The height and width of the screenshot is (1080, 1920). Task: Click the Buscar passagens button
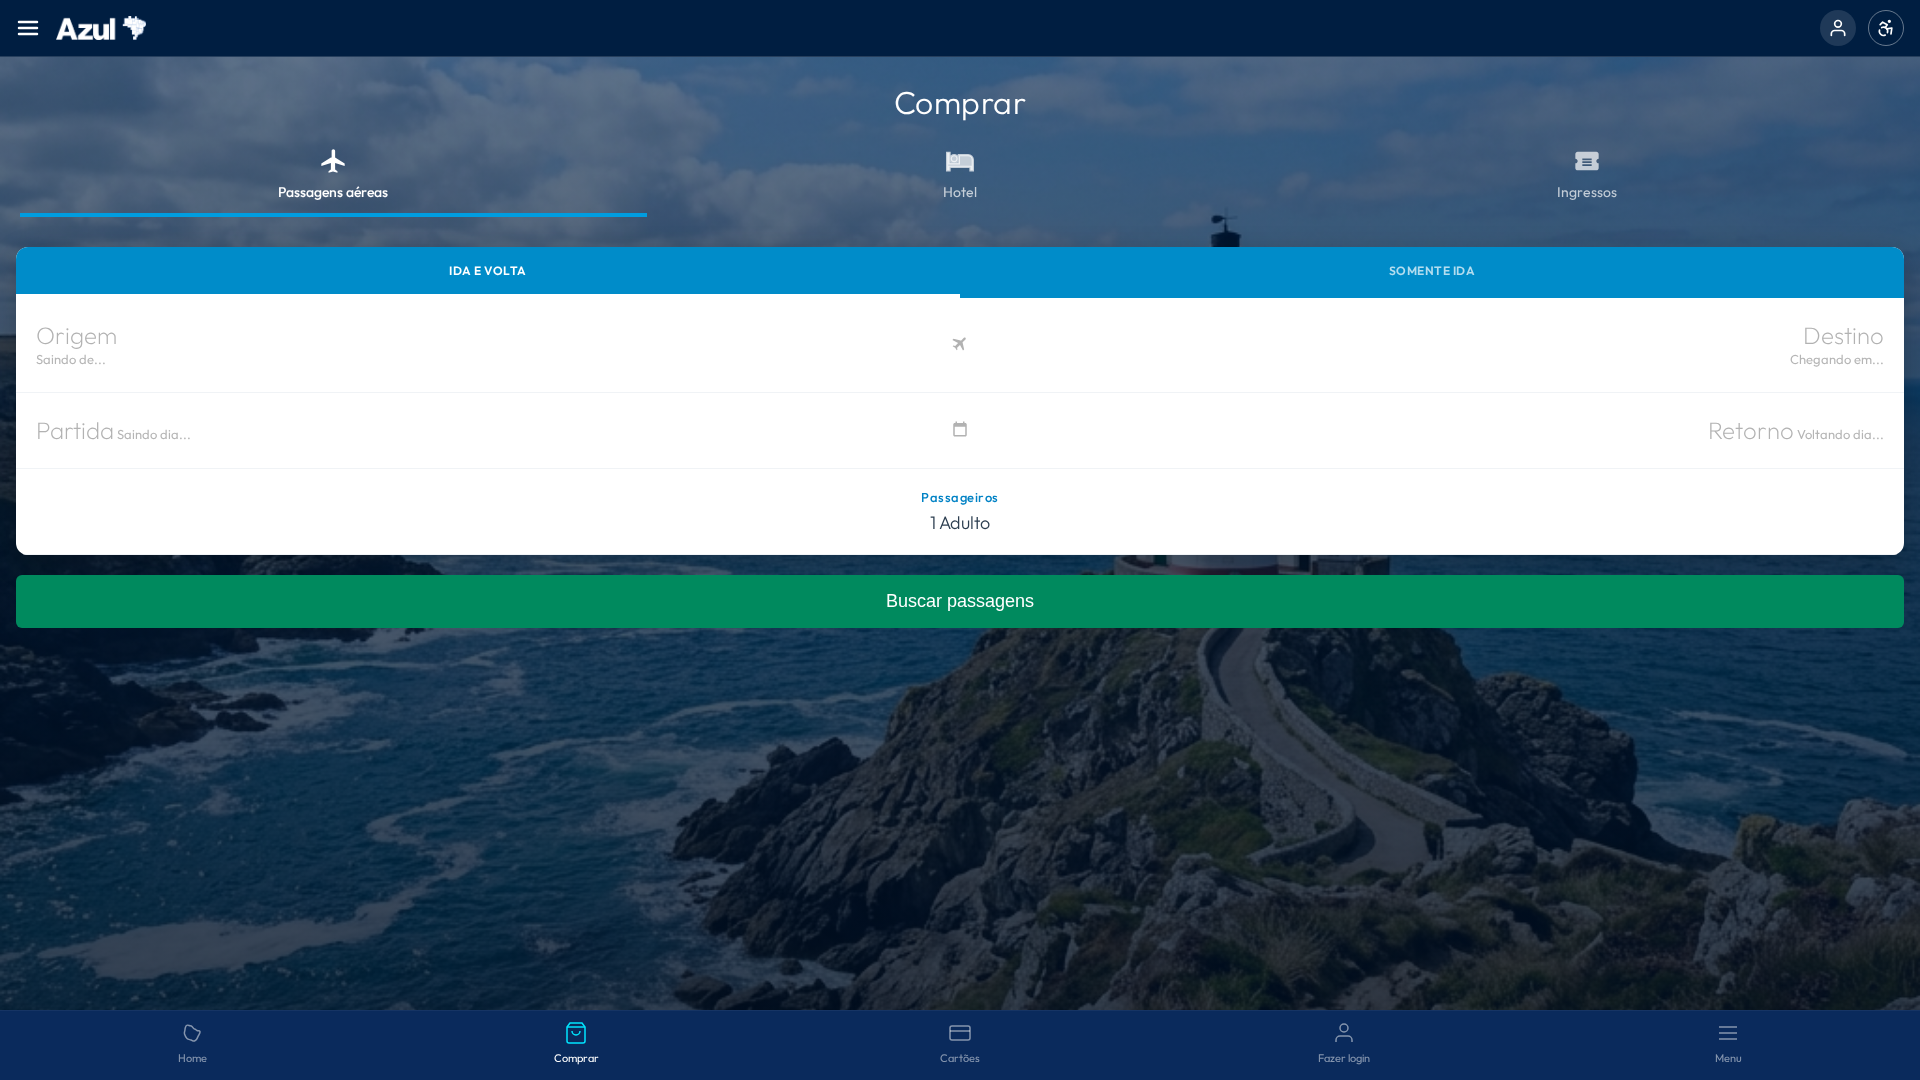tap(960, 601)
